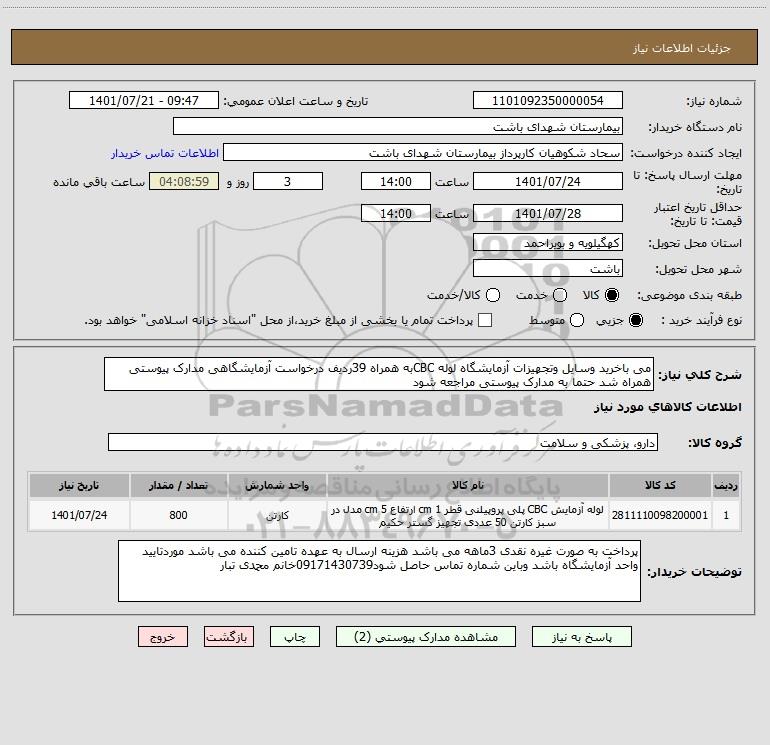Viewport: 770px width, 745px height.
Task: Click the توضیحات خریدار label
Action: point(694,572)
